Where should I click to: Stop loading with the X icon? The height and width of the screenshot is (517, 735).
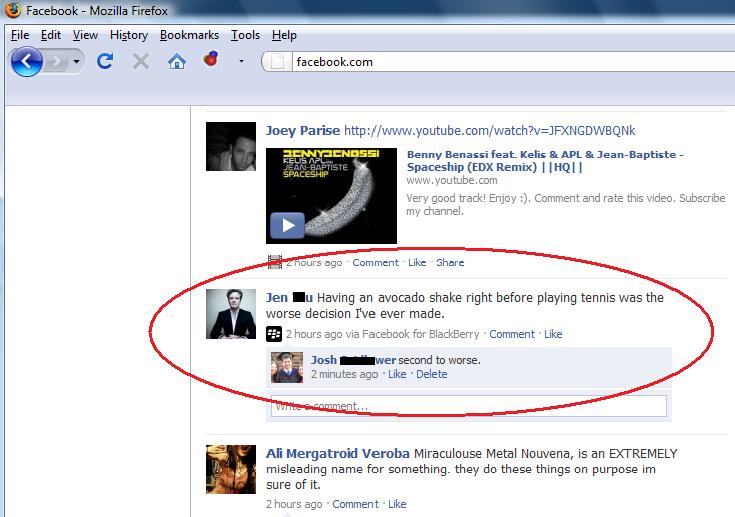(141, 61)
